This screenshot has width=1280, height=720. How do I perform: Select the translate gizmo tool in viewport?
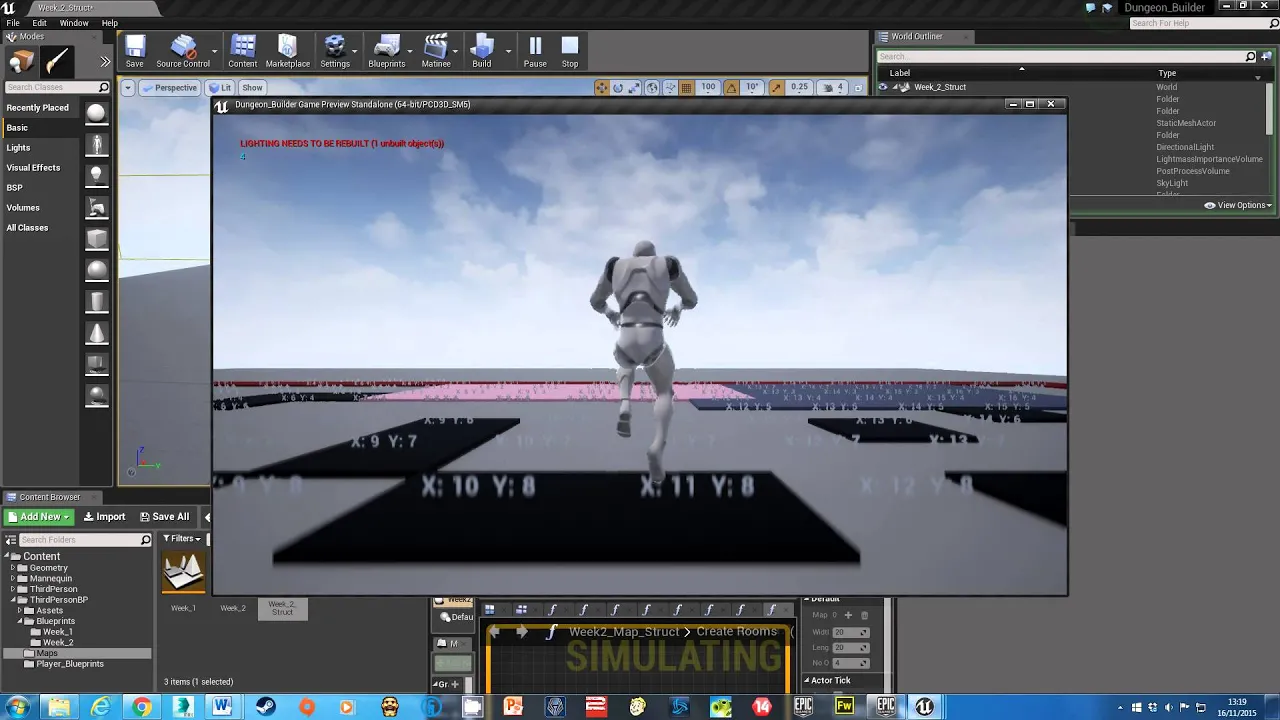click(x=601, y=88)
